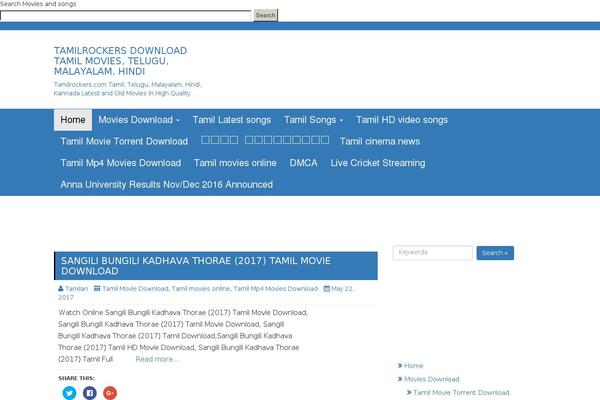The image size is (600, 400).
Task: Click the Search Movies and songs label
Action: click(38, 4)
